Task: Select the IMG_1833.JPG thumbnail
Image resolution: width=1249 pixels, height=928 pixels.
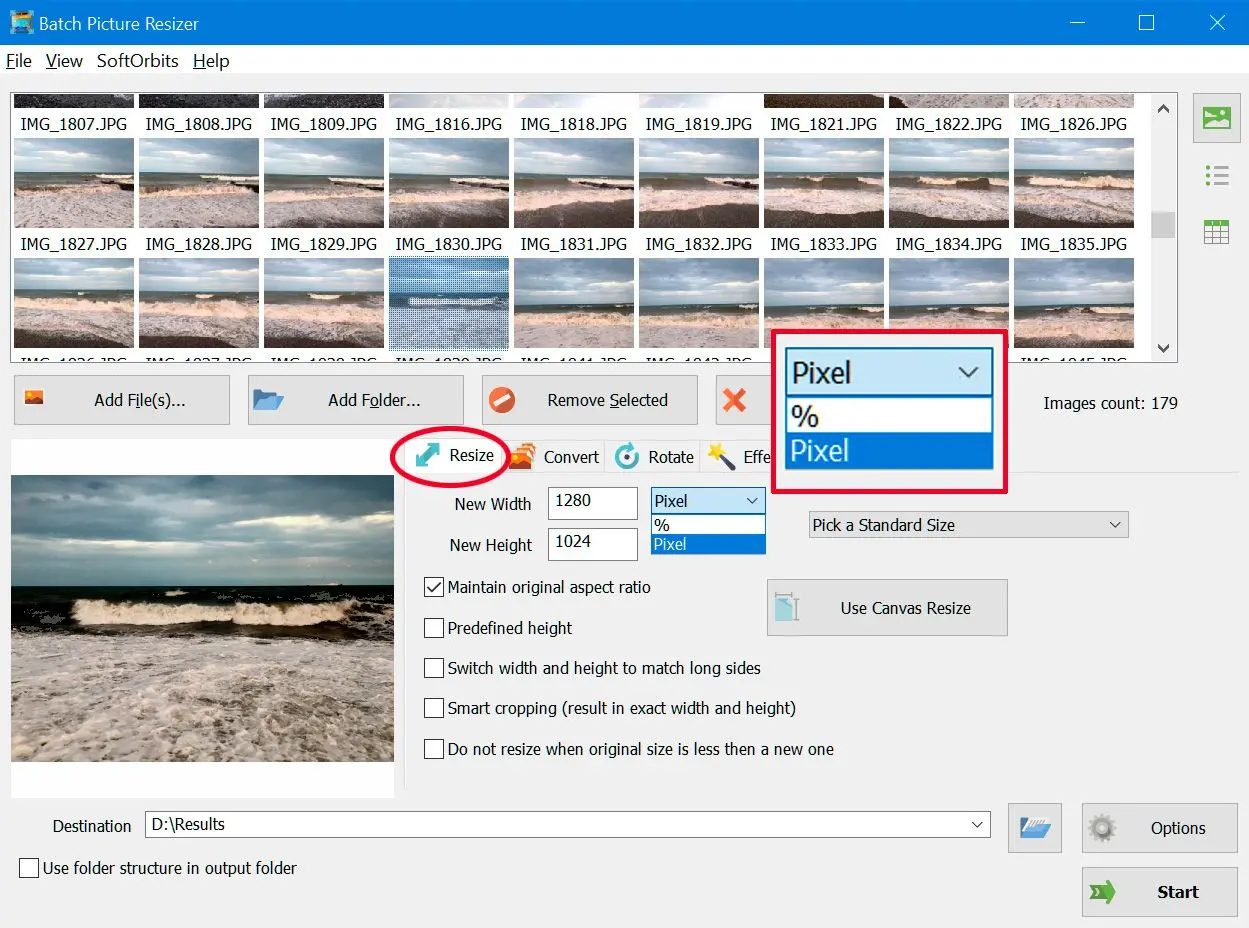Action: pos(824,183)
